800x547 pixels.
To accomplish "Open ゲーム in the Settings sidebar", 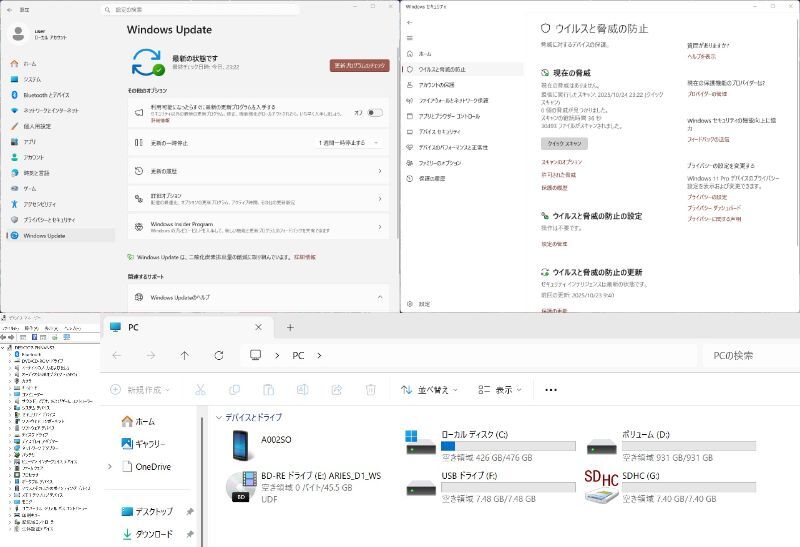I will [x=60, y=188].
